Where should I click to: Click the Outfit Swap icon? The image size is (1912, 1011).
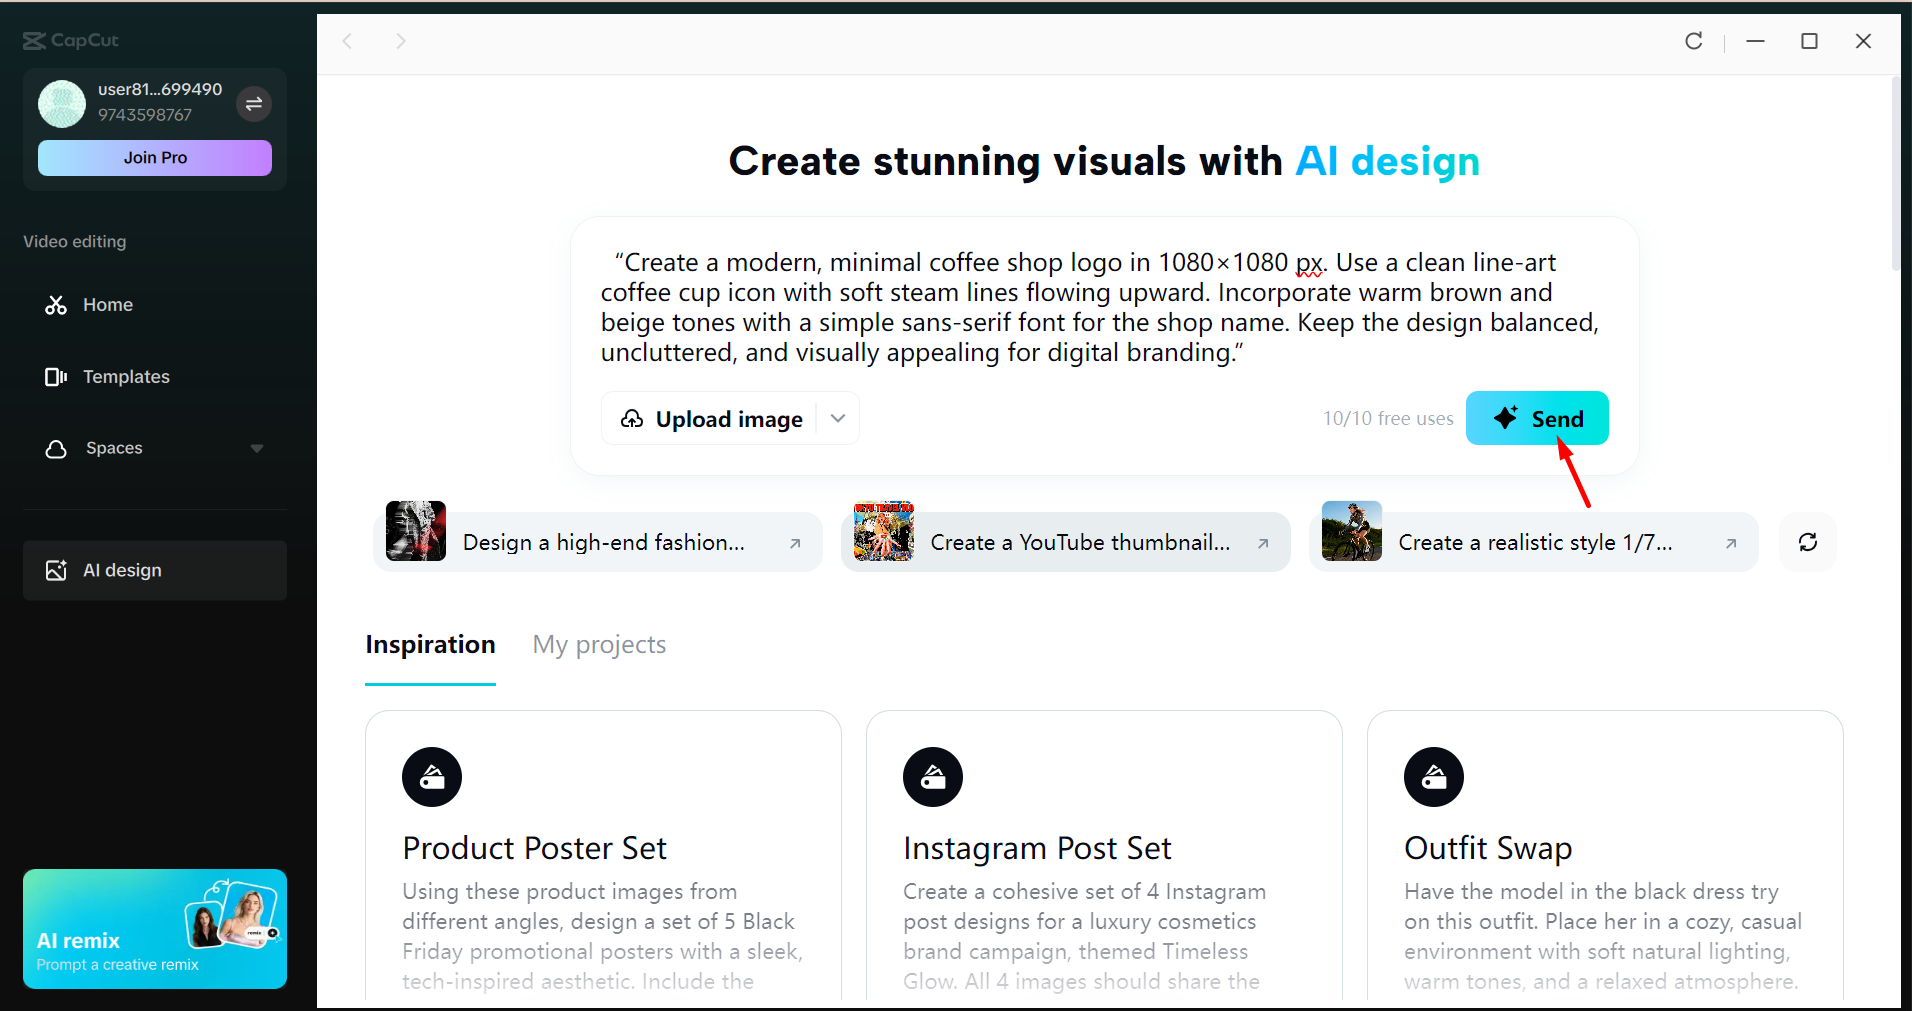click(x=1434, y=777)
